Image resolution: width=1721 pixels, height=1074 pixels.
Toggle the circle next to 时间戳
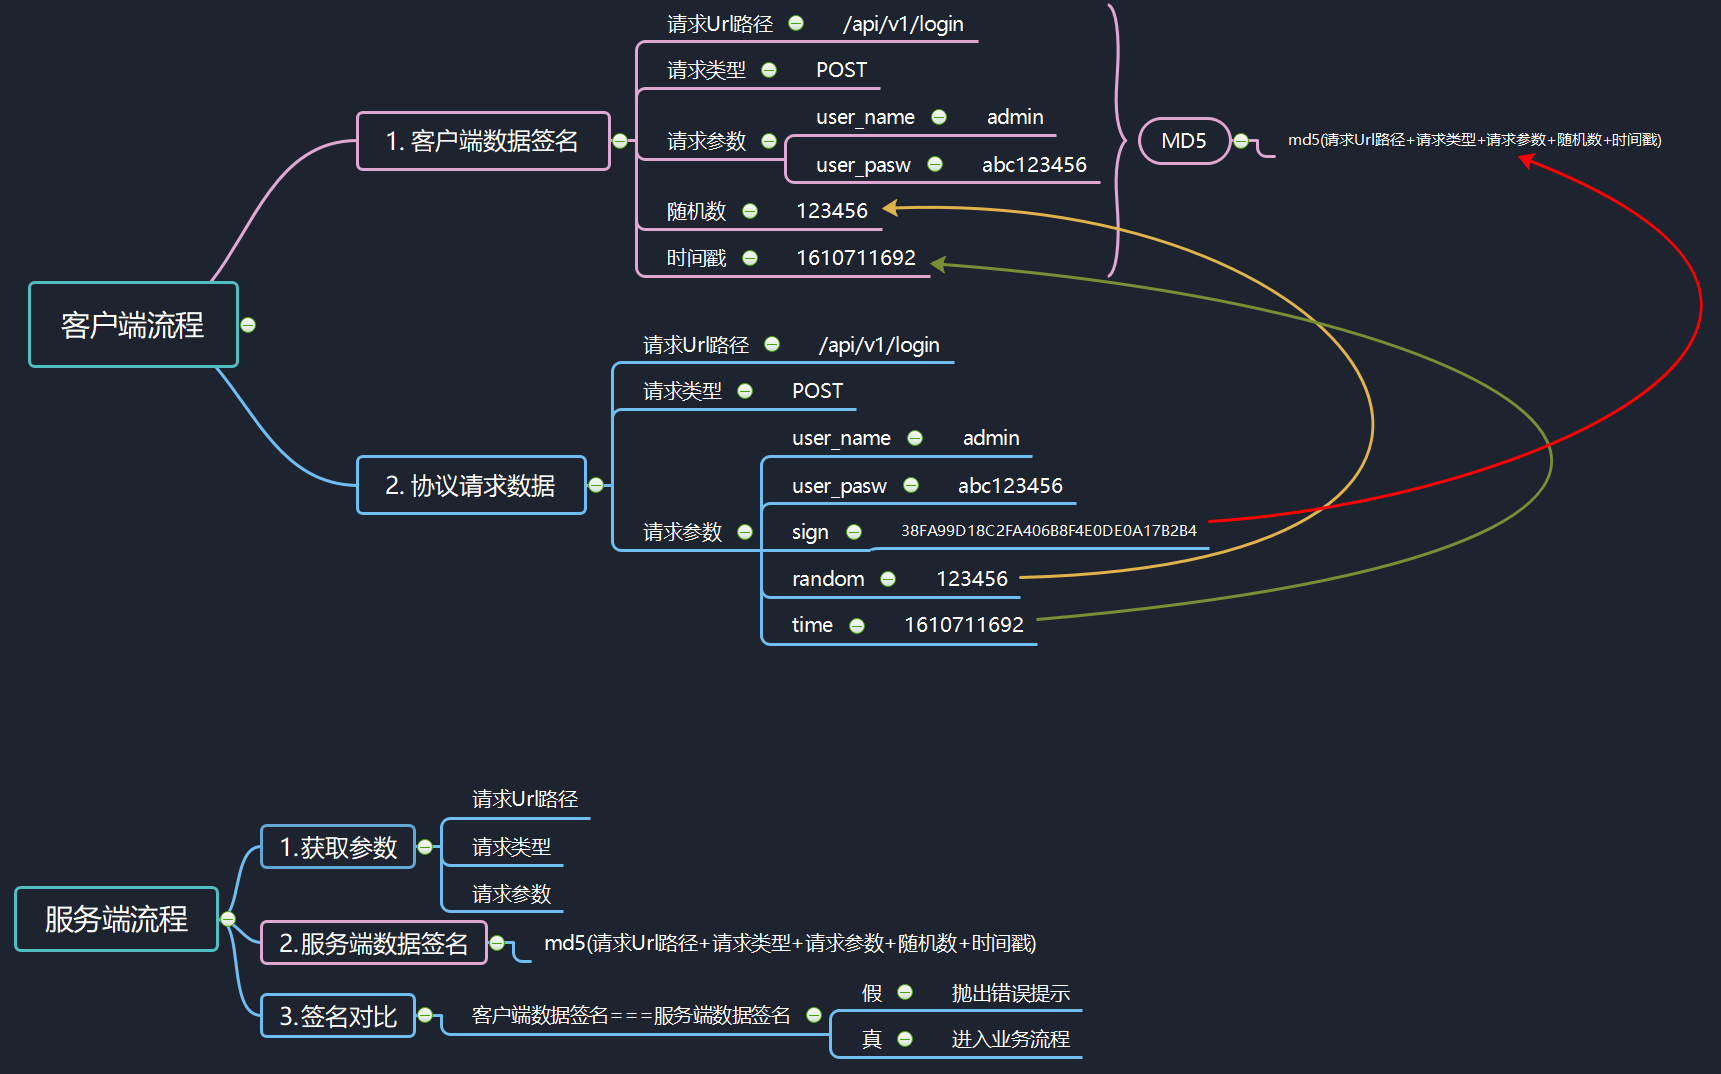tap(750, 258)
